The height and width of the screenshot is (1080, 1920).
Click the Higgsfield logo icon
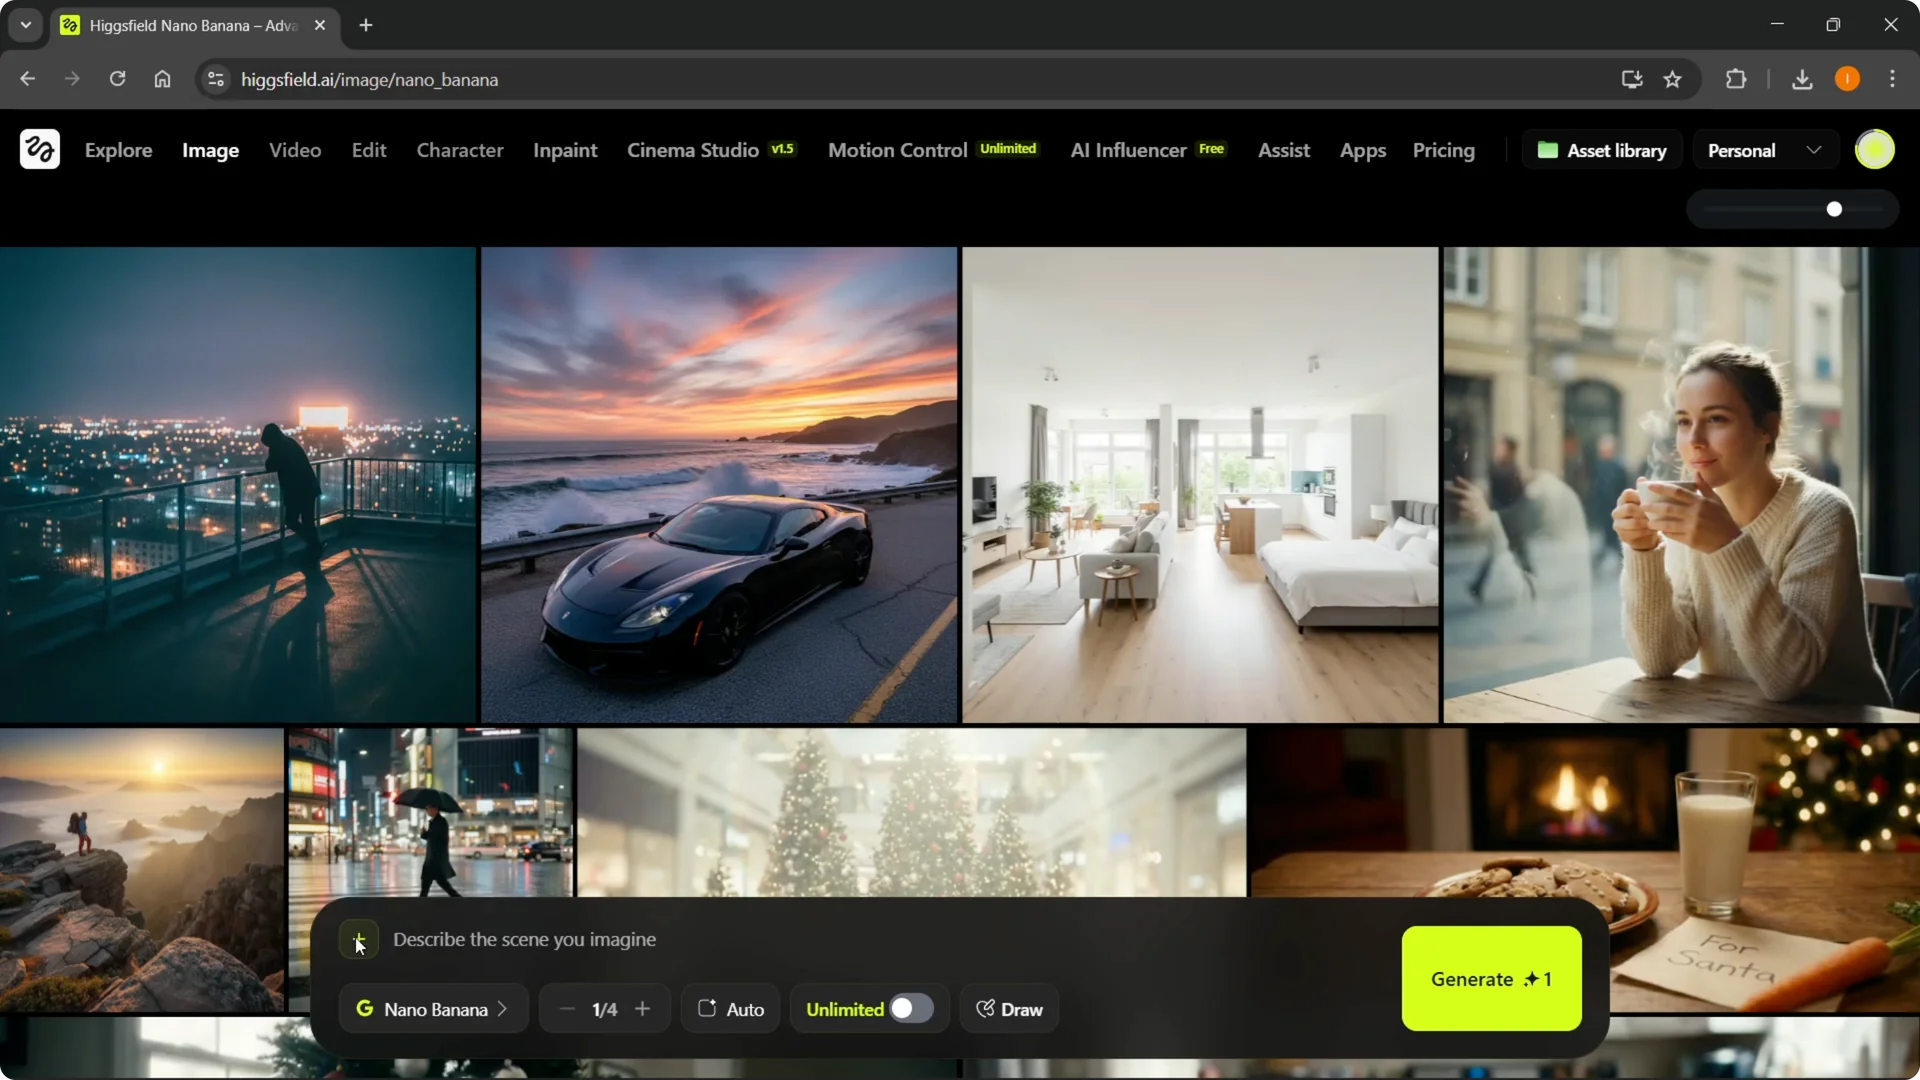click(39, 149)
